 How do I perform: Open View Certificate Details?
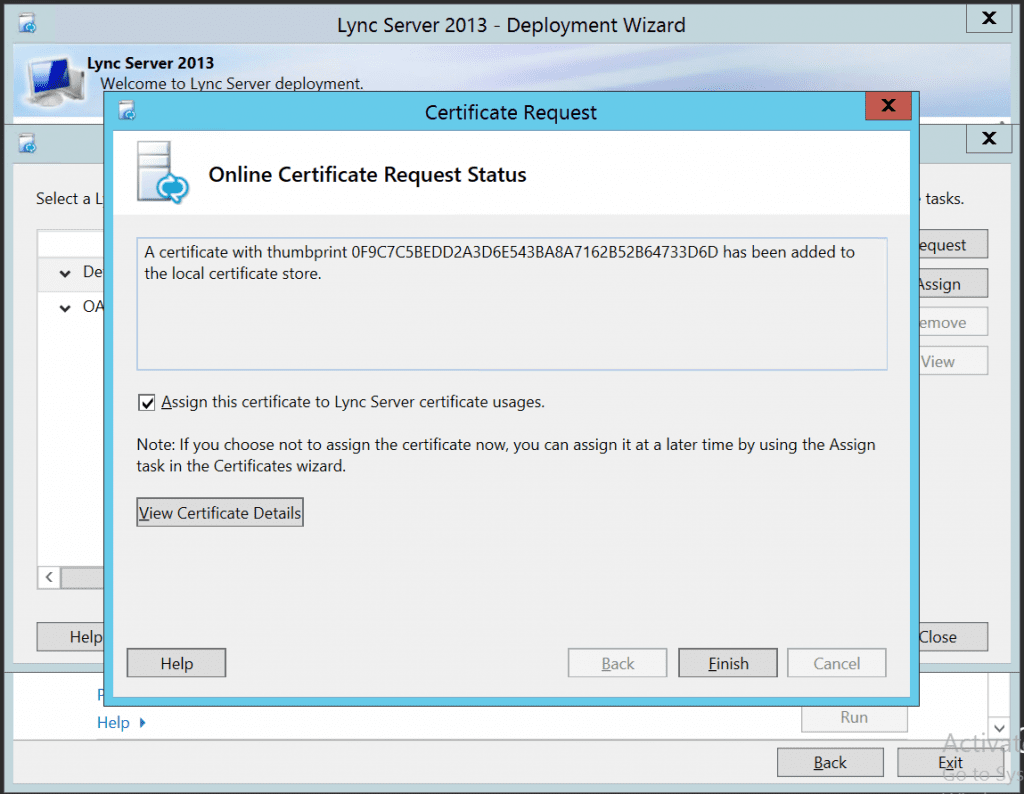tap(219, 512)
